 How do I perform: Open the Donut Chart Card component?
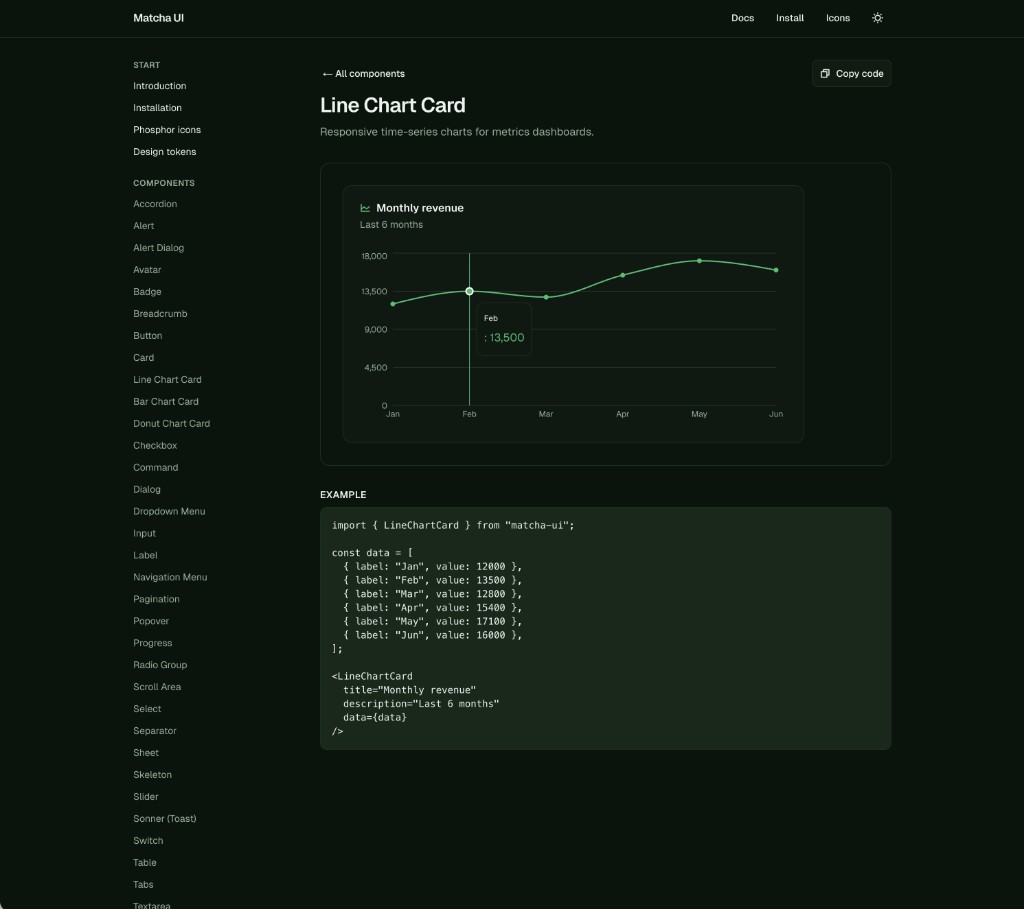point(171,423)
